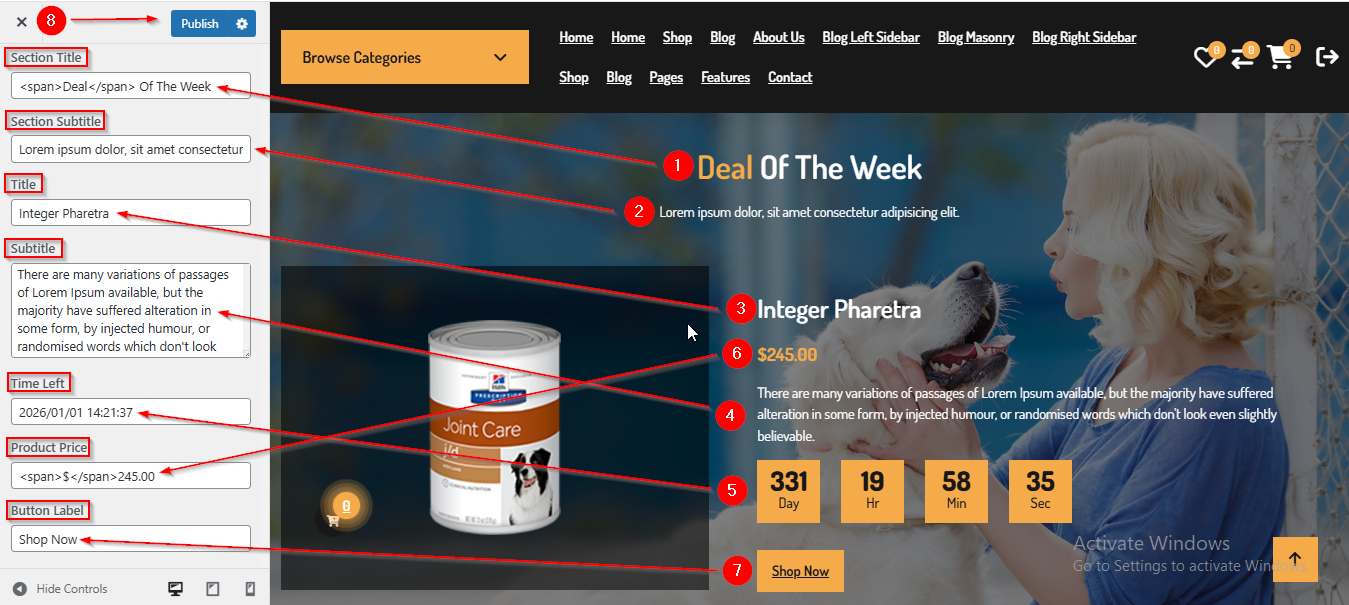
Task: Click the scroll-to-top arrow button
Action: (1295, 559)
